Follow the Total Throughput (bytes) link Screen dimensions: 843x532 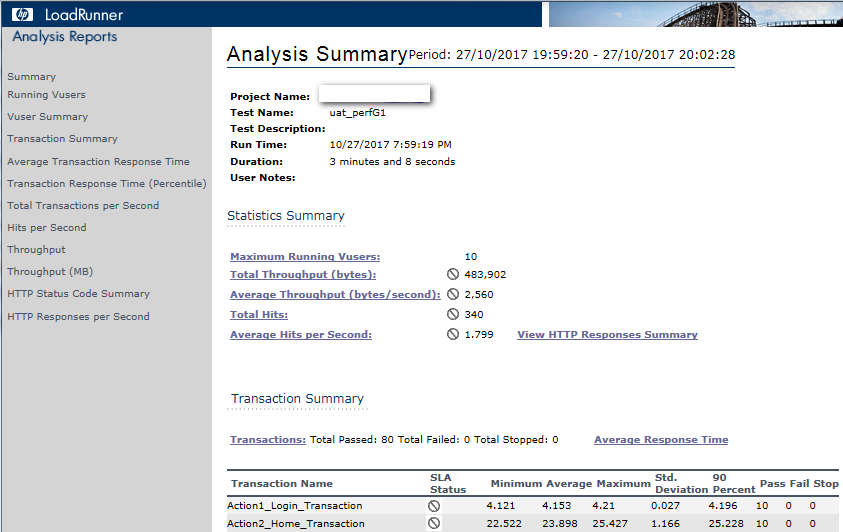(303, 274)
